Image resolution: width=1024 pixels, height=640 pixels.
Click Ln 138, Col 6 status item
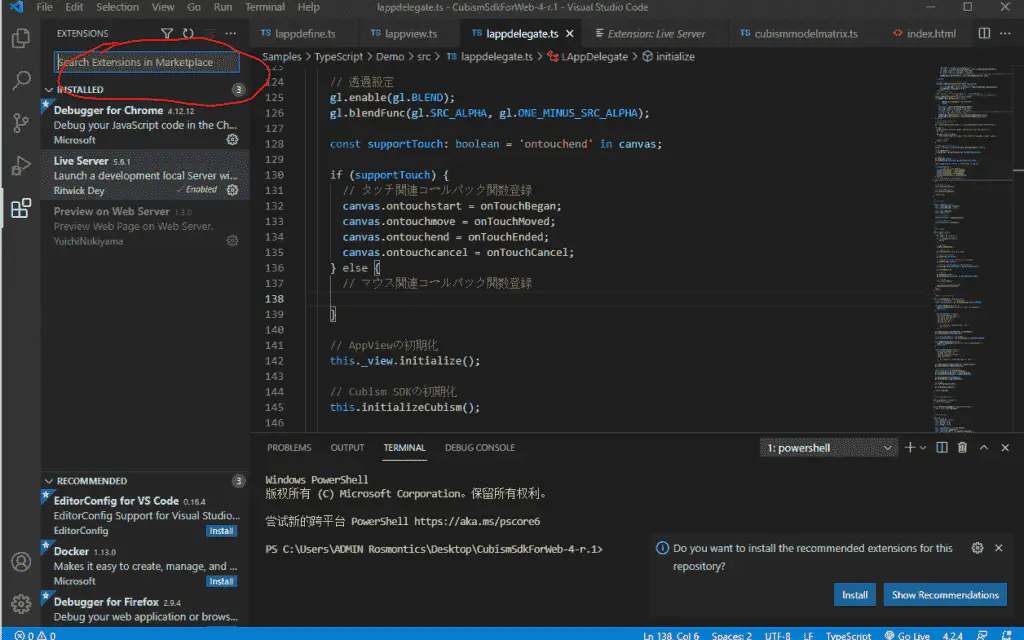(x=671, y=635)
